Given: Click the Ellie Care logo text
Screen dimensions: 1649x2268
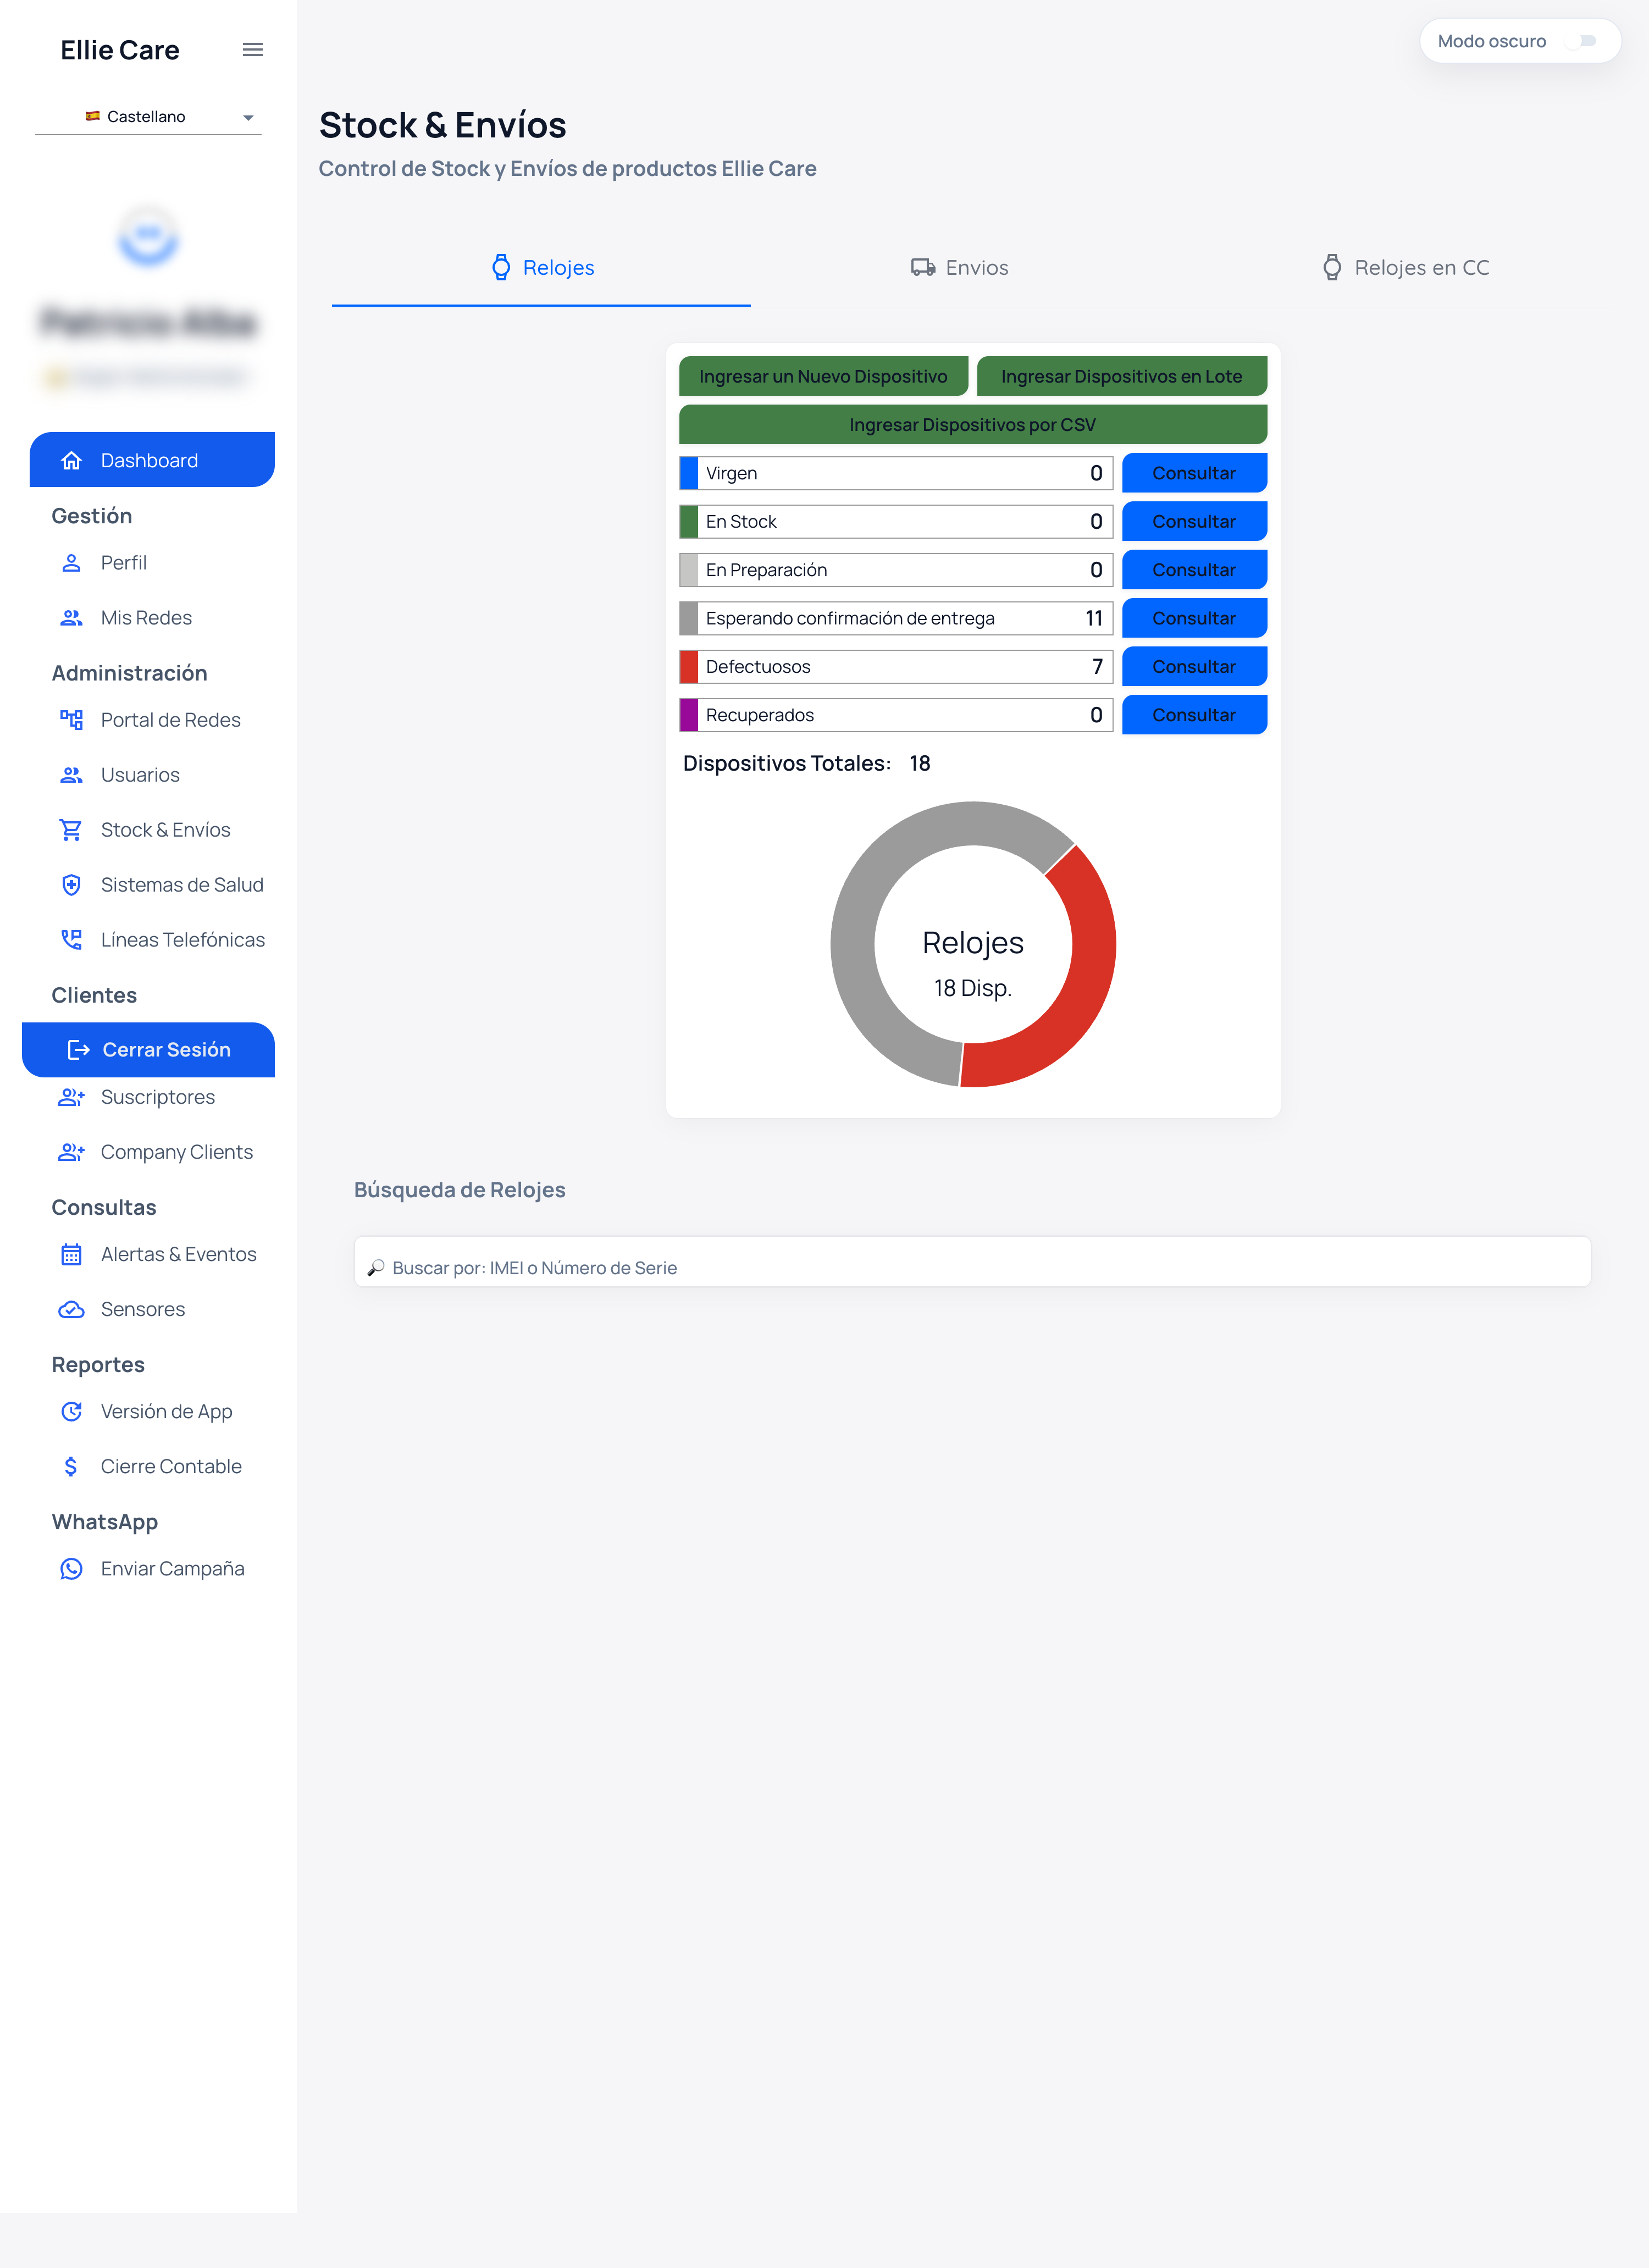Looking at the screenshot, I should pos(120,50).
